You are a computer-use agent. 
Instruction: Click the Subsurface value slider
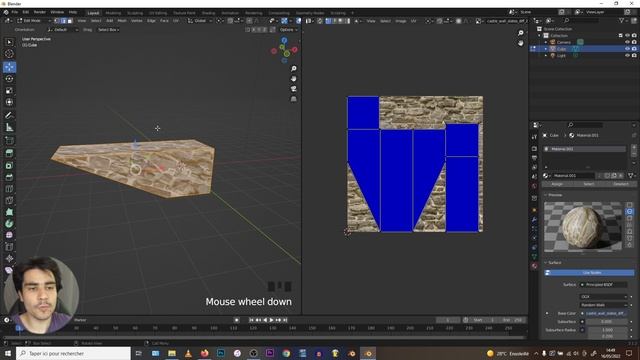[607, 322]
